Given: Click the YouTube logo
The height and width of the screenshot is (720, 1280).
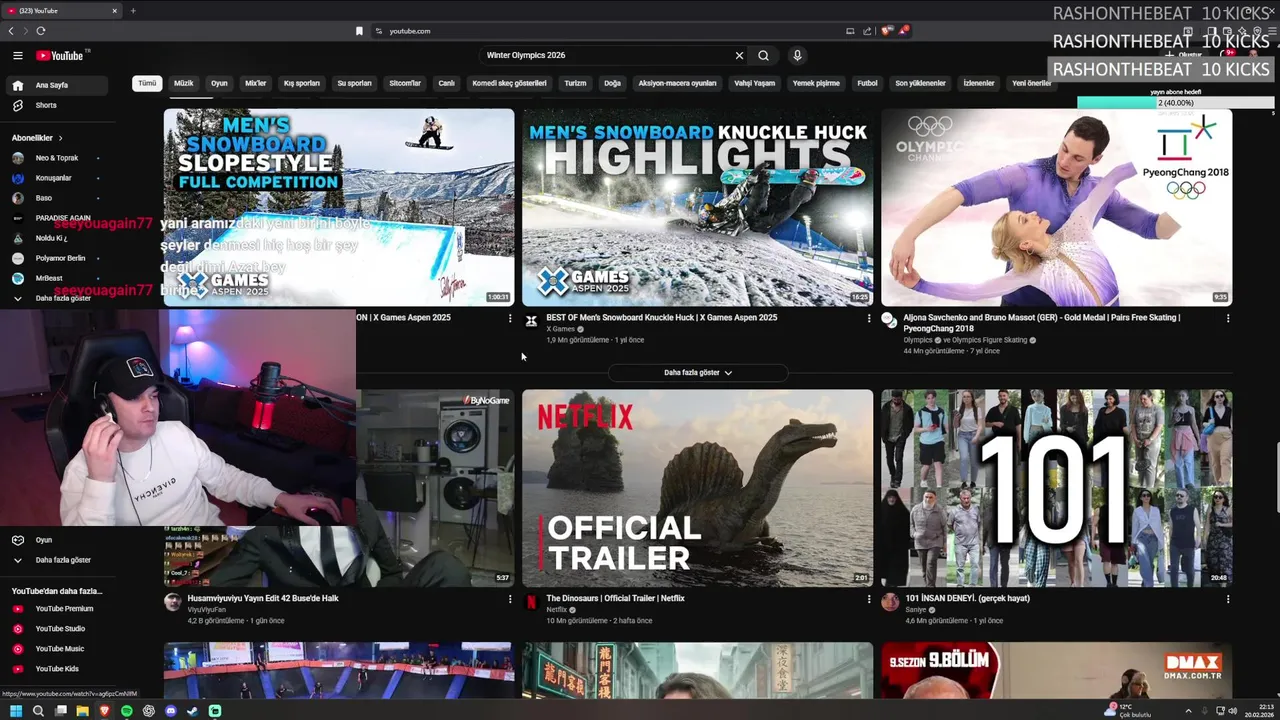Looking at the screenshot, I should tap(62, 56).
